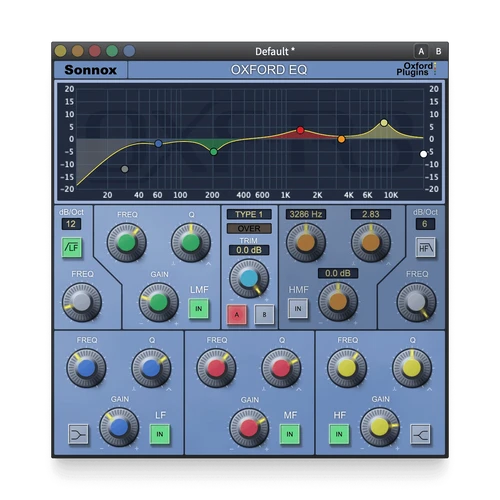Select the grey B setting button

[x=264, y=314]
